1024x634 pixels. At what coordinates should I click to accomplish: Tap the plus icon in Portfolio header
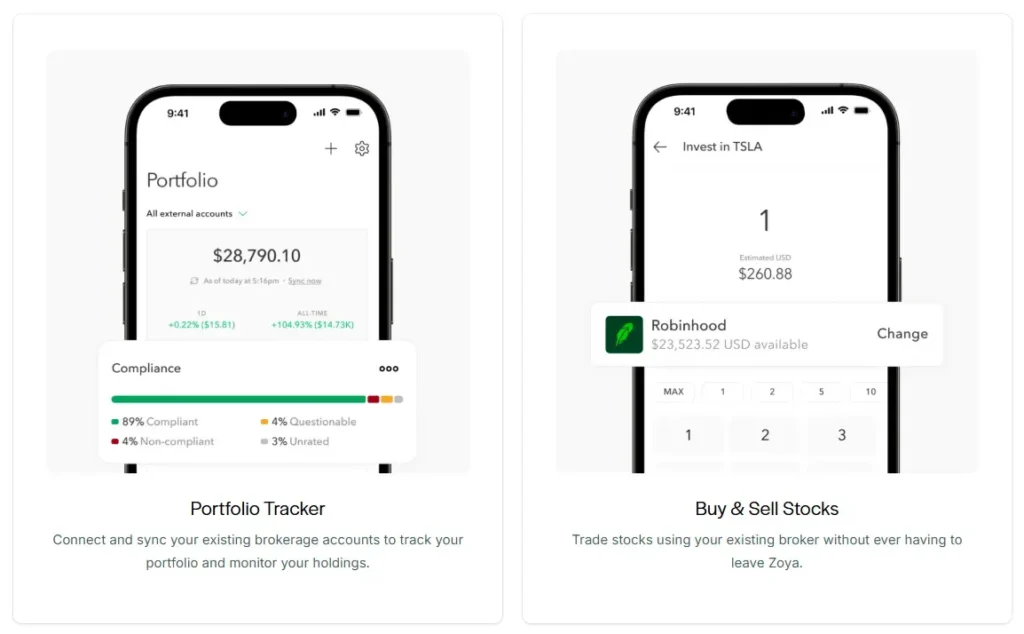click(331, 149)
